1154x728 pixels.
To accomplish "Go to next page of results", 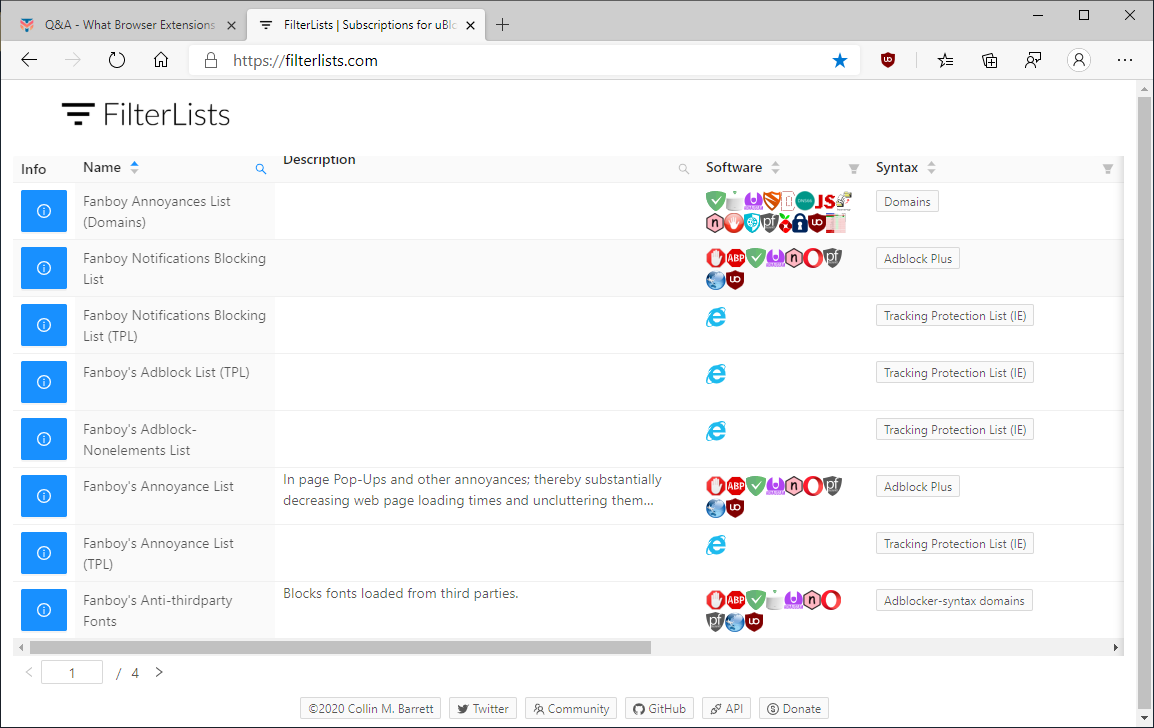I will tap(159, 672).
